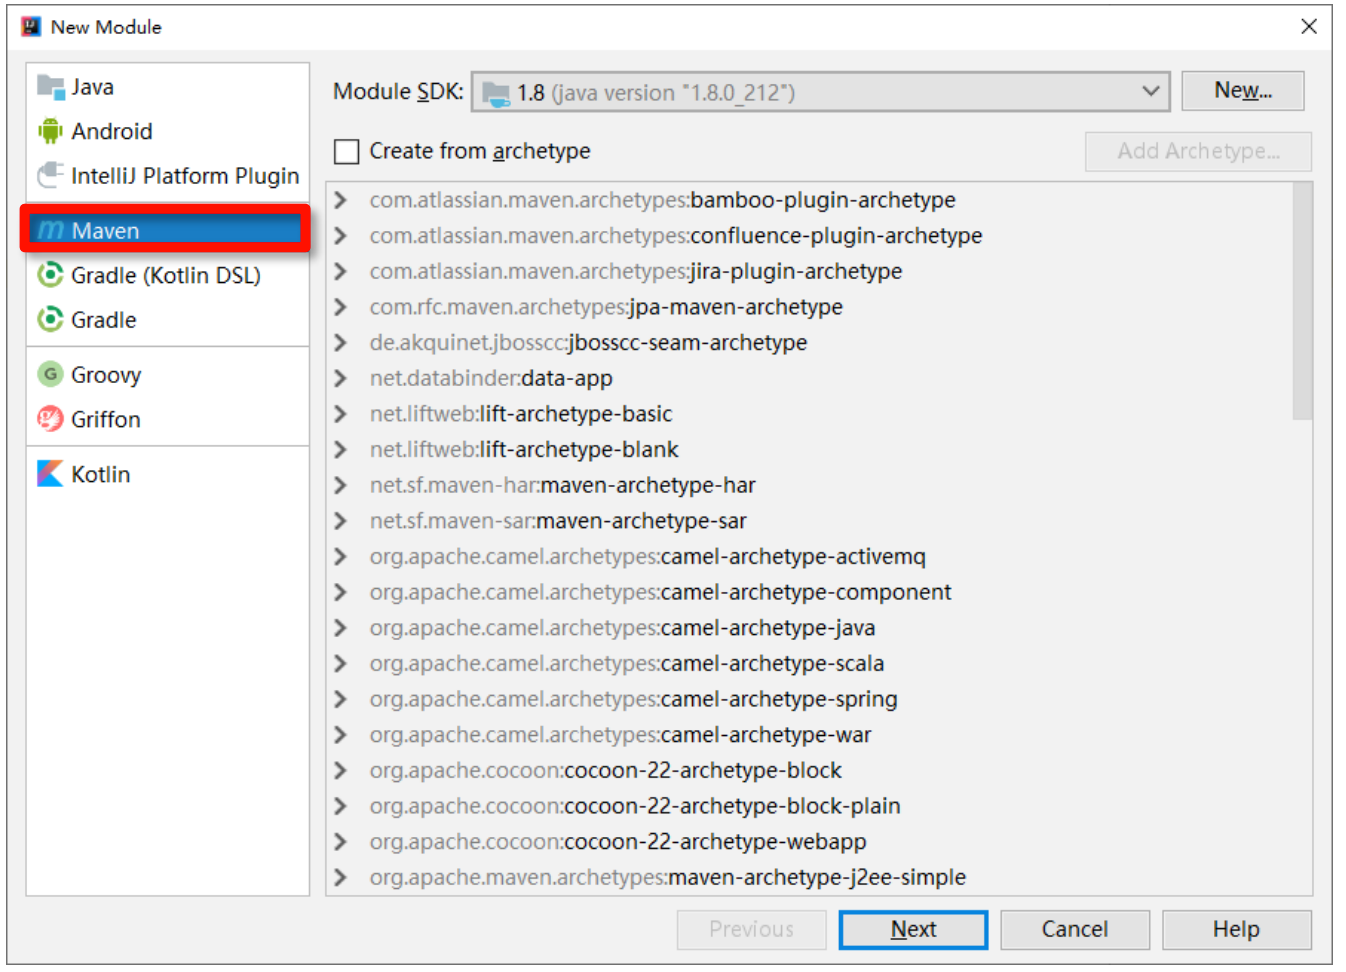This screenshot has width=1346, height=972.
Task: Select Groovy module type
Action: point(168,374)
